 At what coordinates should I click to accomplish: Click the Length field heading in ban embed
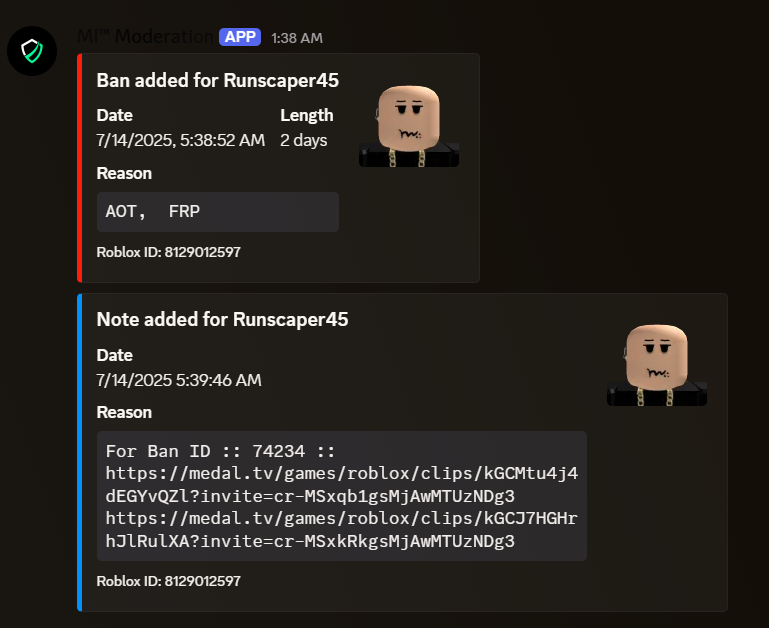coord(307,115)
